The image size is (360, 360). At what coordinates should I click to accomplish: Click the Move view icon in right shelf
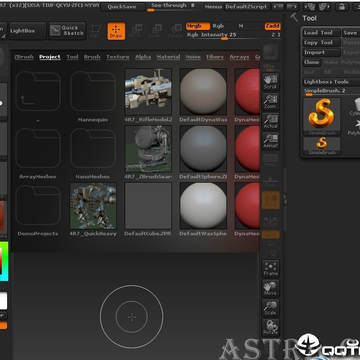pos(270,288)
